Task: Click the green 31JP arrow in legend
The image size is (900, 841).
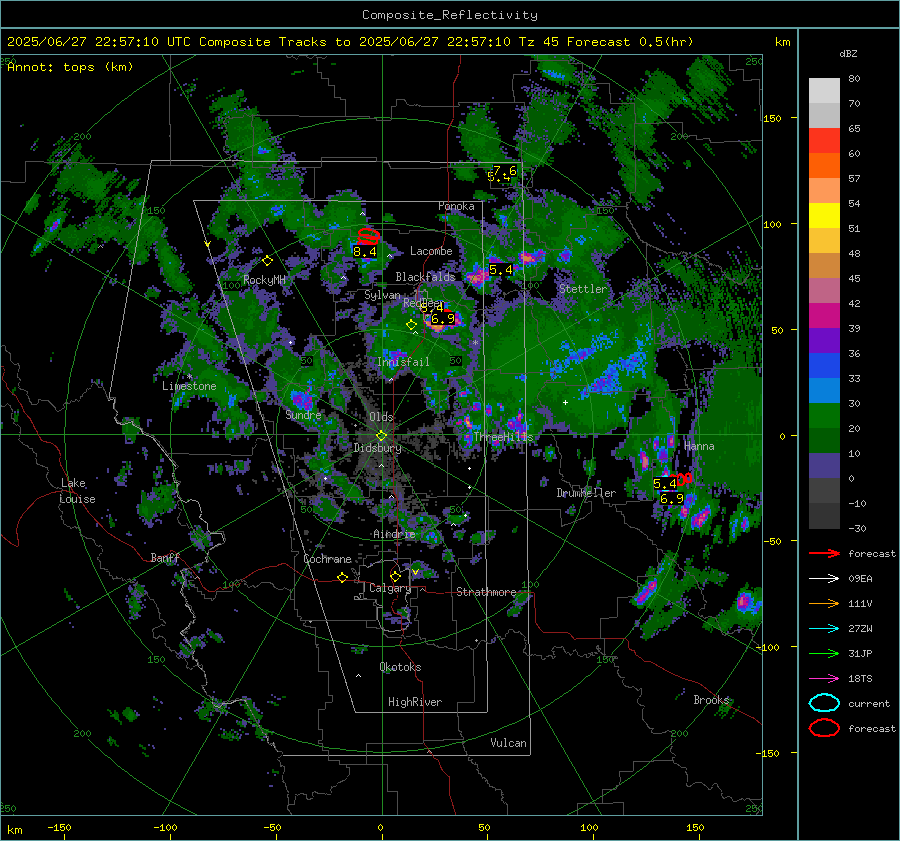Action: tap(824, 653)
